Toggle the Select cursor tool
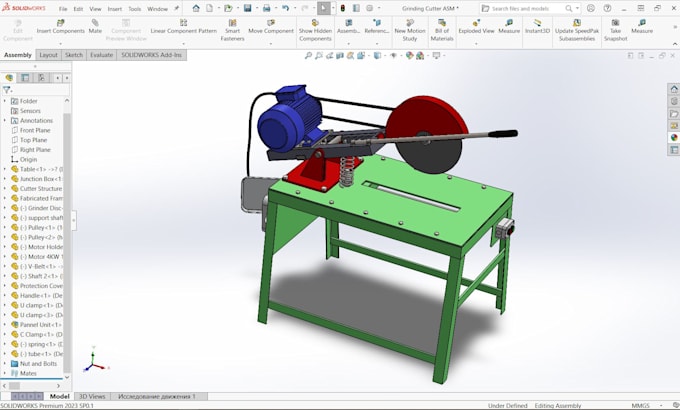The height and width of the screenshot is (410, 680). point(324,8)
